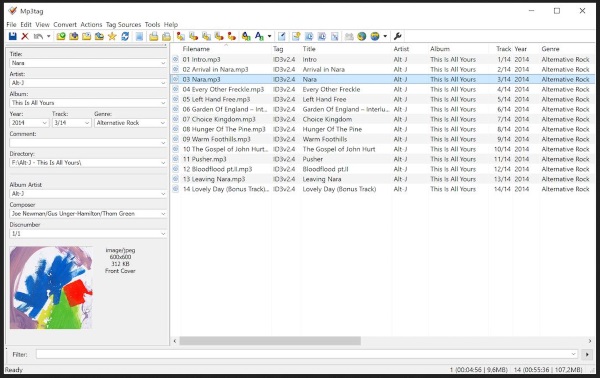600x378 pixels.
Task: Select the row 08 Hunger Of The Pine.mp3
Action: [382, 129]
